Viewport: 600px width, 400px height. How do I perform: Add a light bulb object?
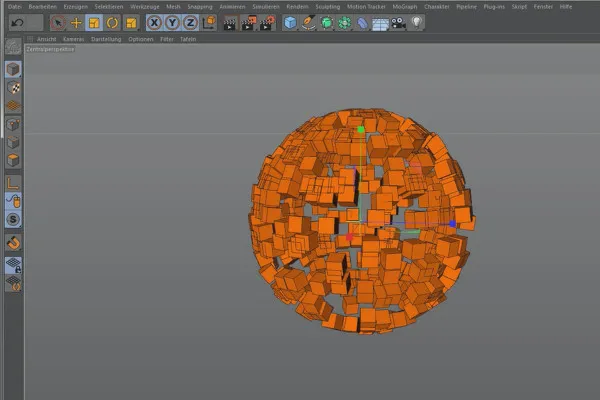click(x=417, y=23)
